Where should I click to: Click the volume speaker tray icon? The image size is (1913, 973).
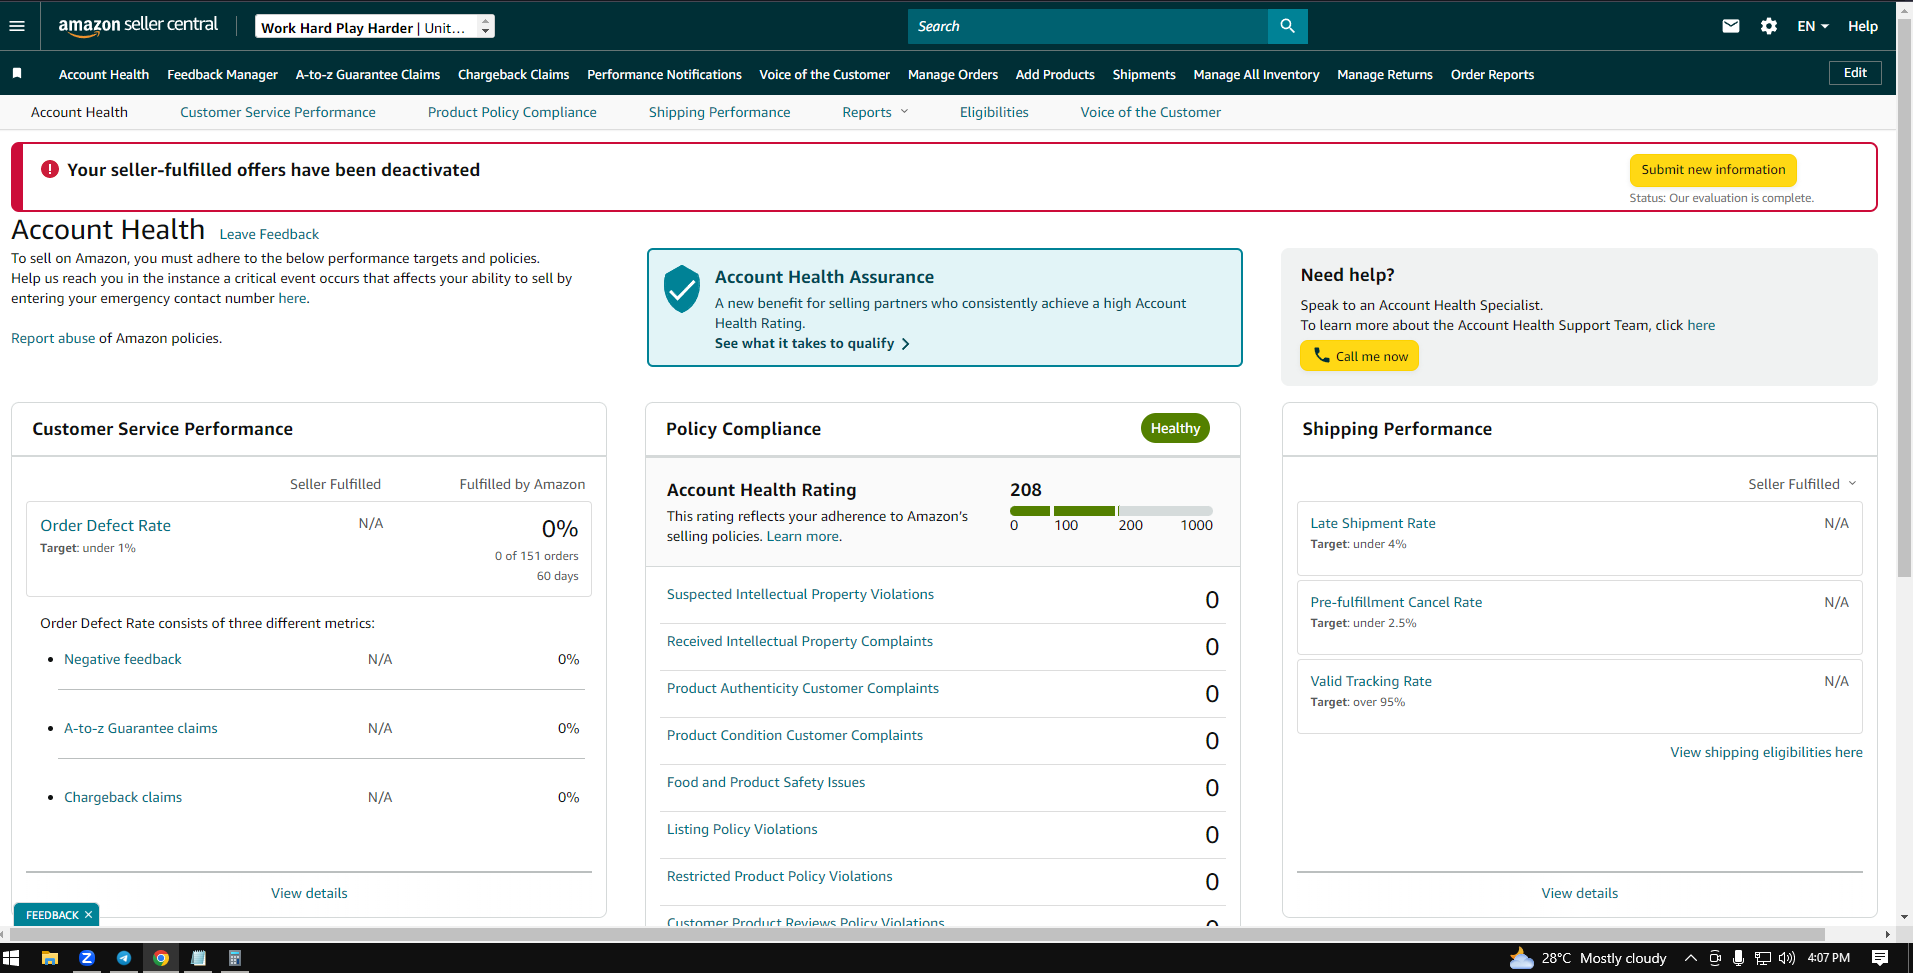point(1787,958)
